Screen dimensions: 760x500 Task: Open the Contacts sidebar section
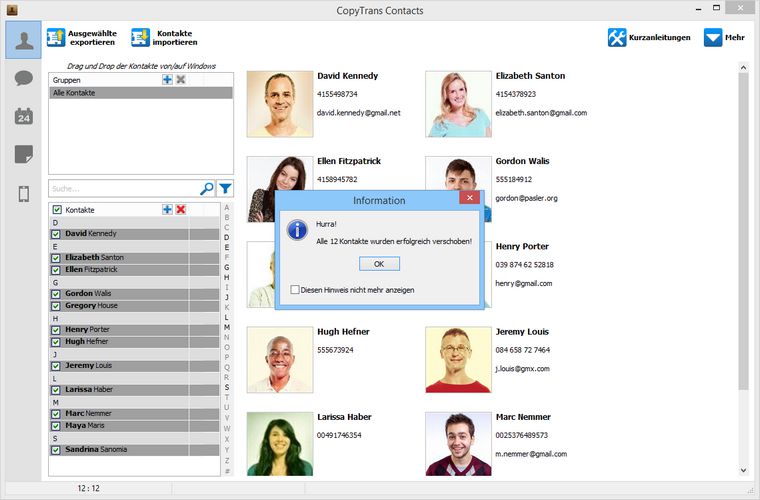pyautogui.click(x=23, y=40)
